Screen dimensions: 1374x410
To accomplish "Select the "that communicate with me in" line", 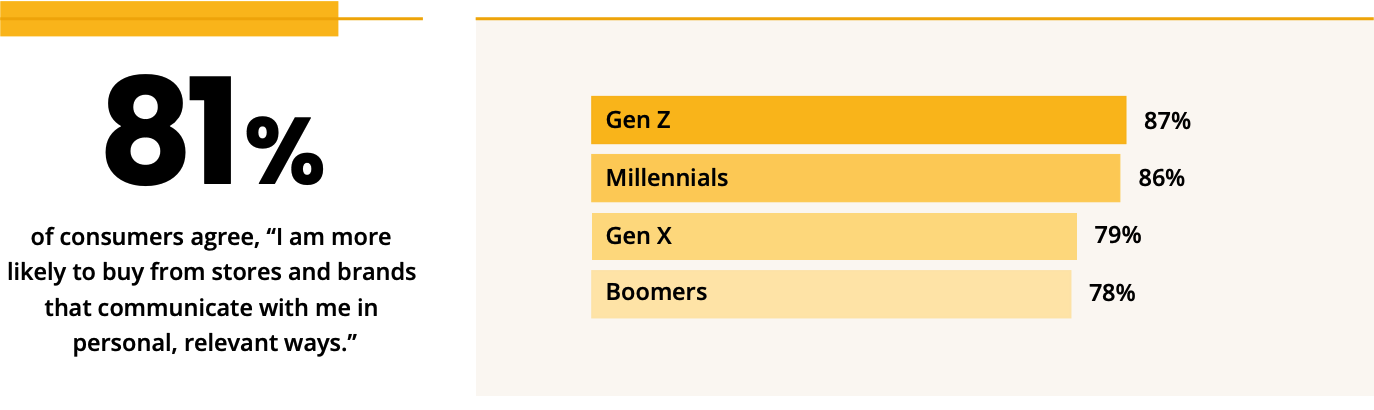I will 211,308.
